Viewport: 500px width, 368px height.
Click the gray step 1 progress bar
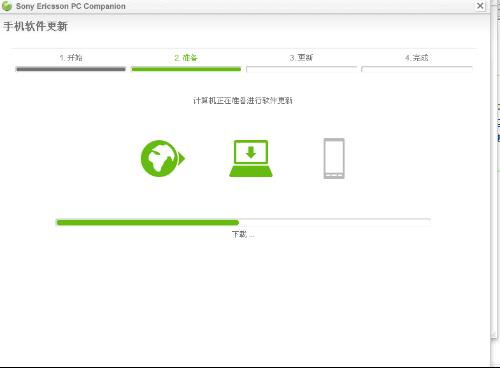(x=71, y=69)
